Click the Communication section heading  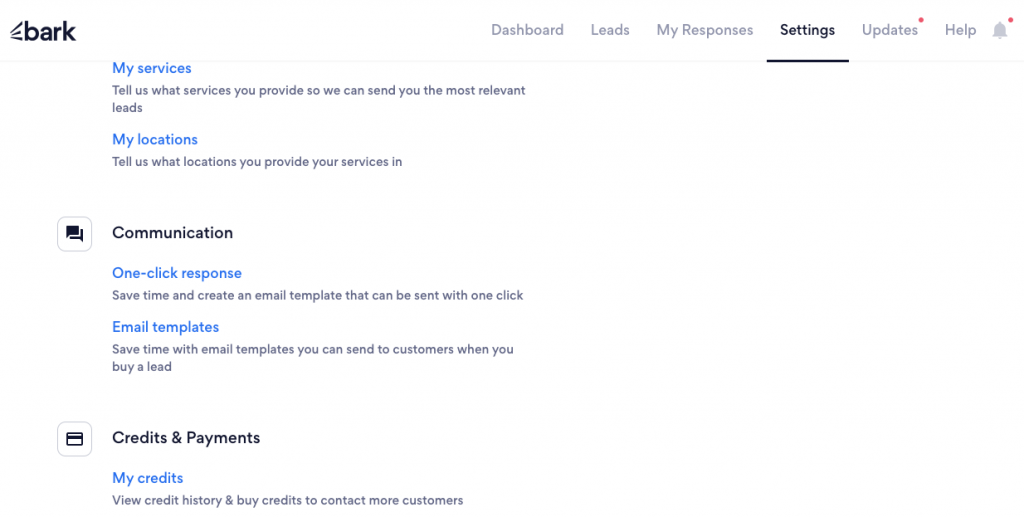[x=172, y=233]
